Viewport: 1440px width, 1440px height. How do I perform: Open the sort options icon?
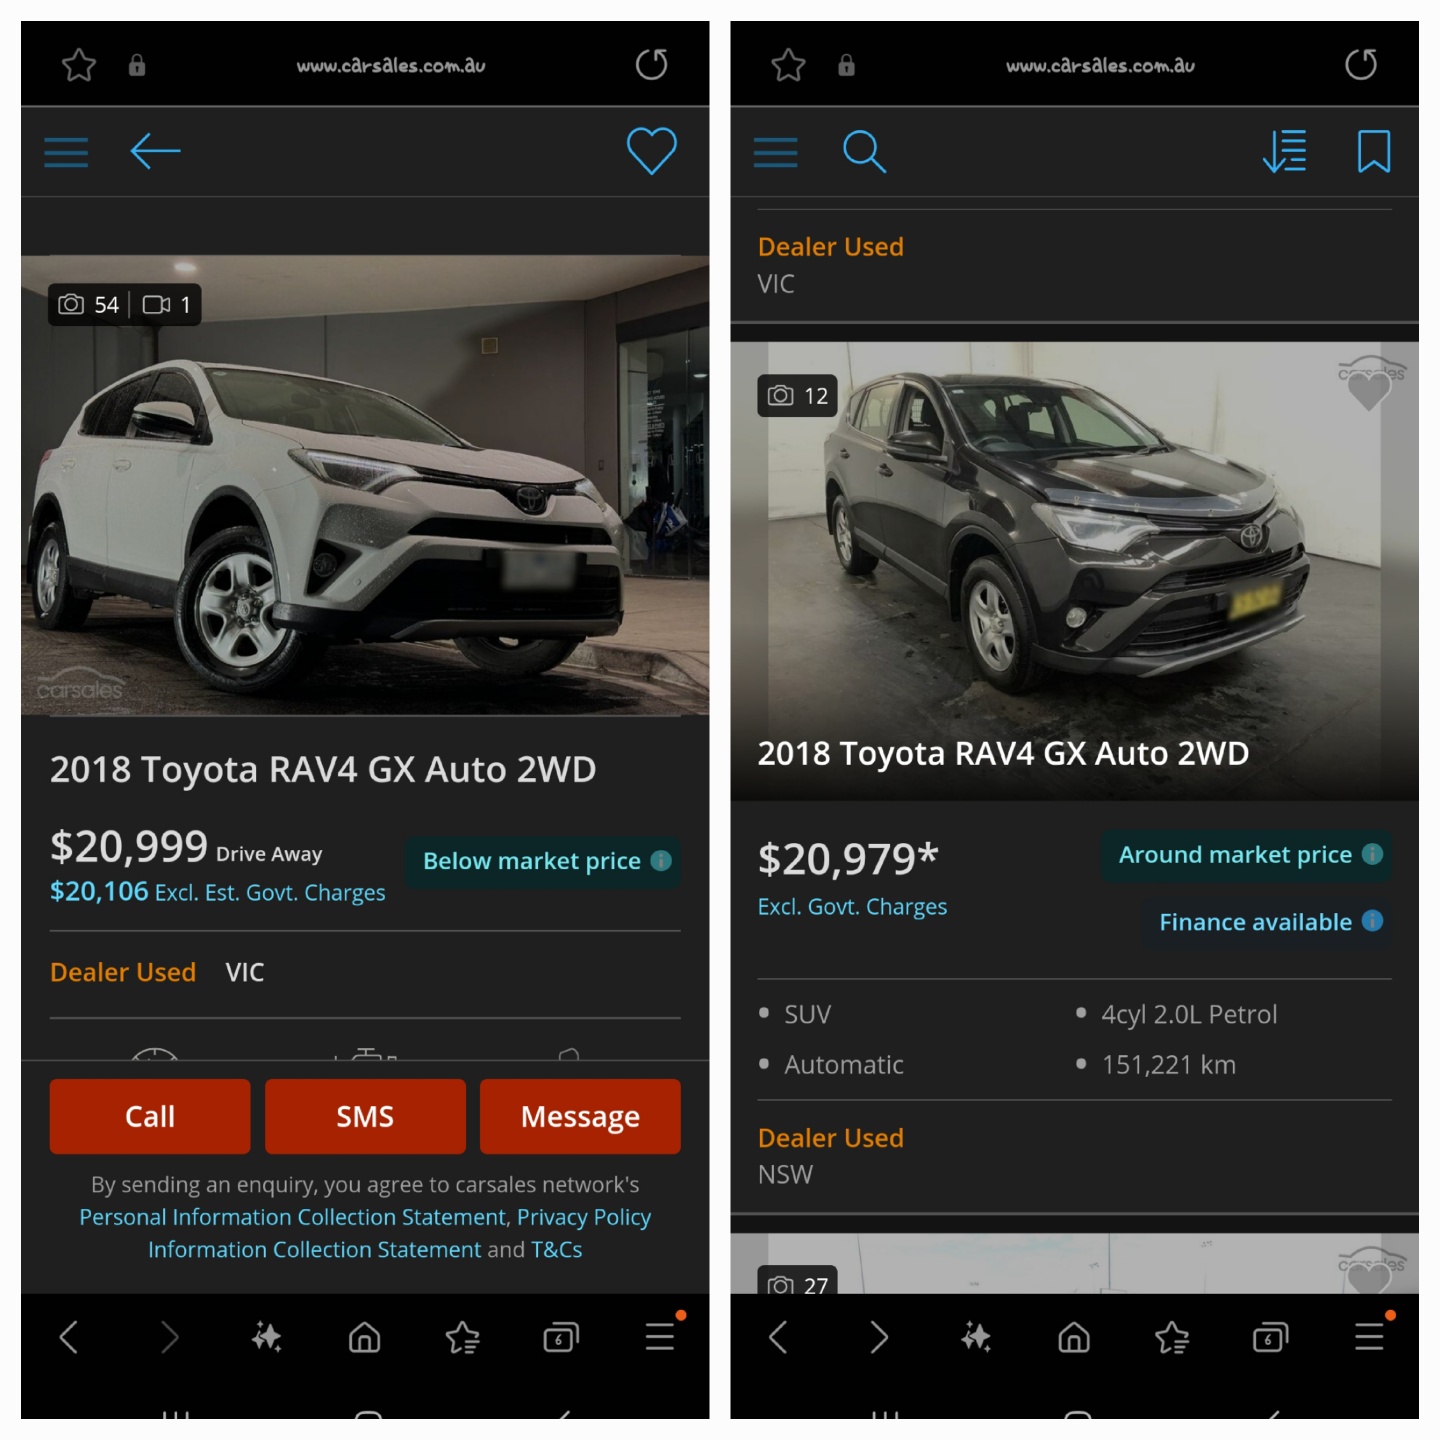(x=1284, y=152)
